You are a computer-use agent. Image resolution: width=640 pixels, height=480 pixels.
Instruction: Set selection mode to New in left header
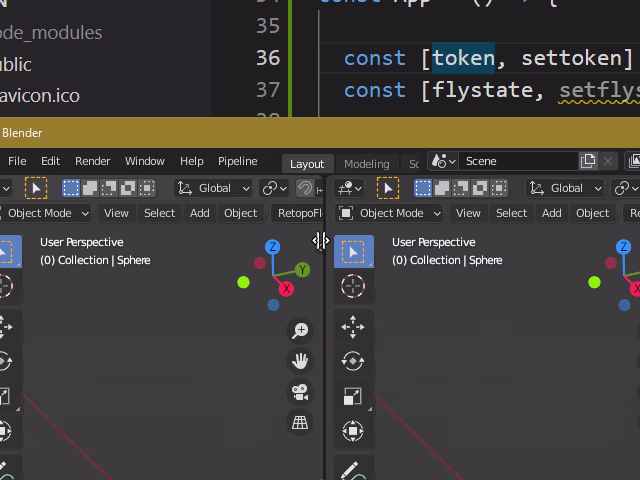[x=71, y=188]
